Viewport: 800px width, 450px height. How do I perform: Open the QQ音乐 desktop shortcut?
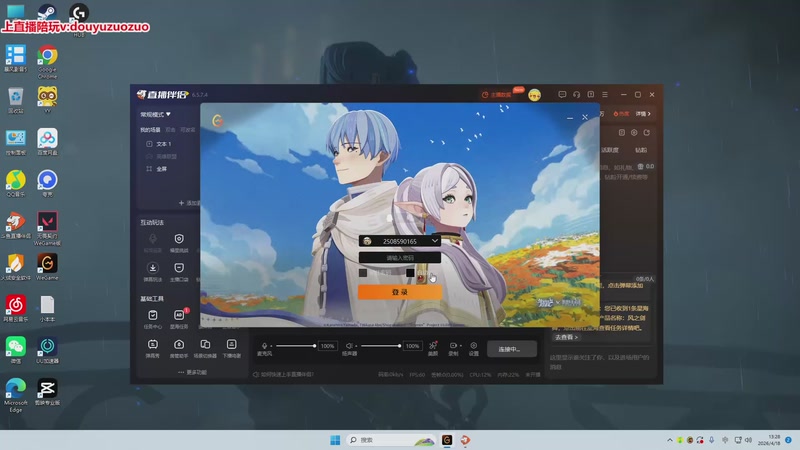pos(16,183)
